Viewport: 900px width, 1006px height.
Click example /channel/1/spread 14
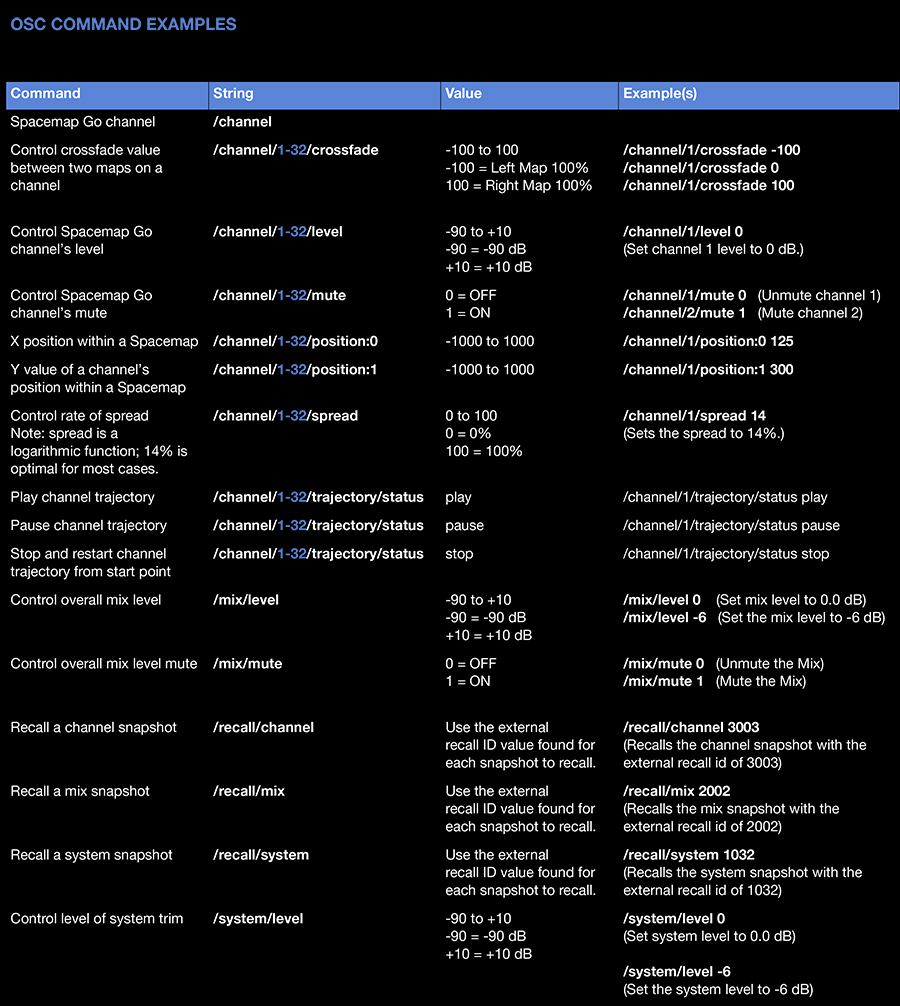tap(694, 416)
